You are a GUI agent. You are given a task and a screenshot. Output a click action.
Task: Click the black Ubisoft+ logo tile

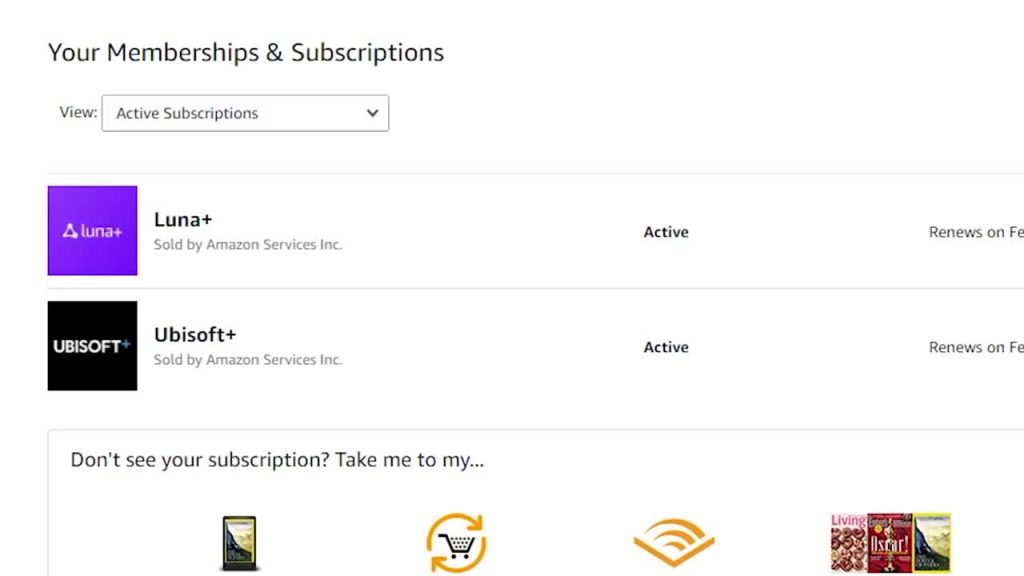point(92,345)
